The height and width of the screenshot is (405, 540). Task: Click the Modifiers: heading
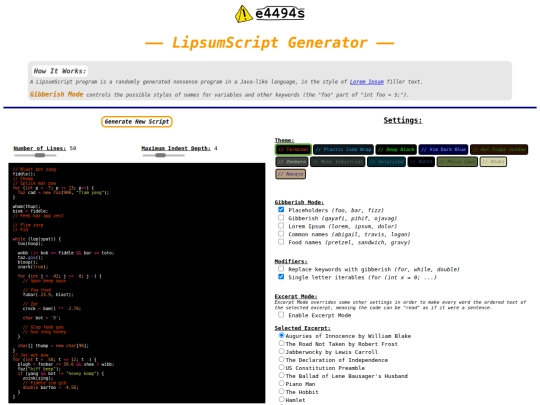click(x=291, y=261)
